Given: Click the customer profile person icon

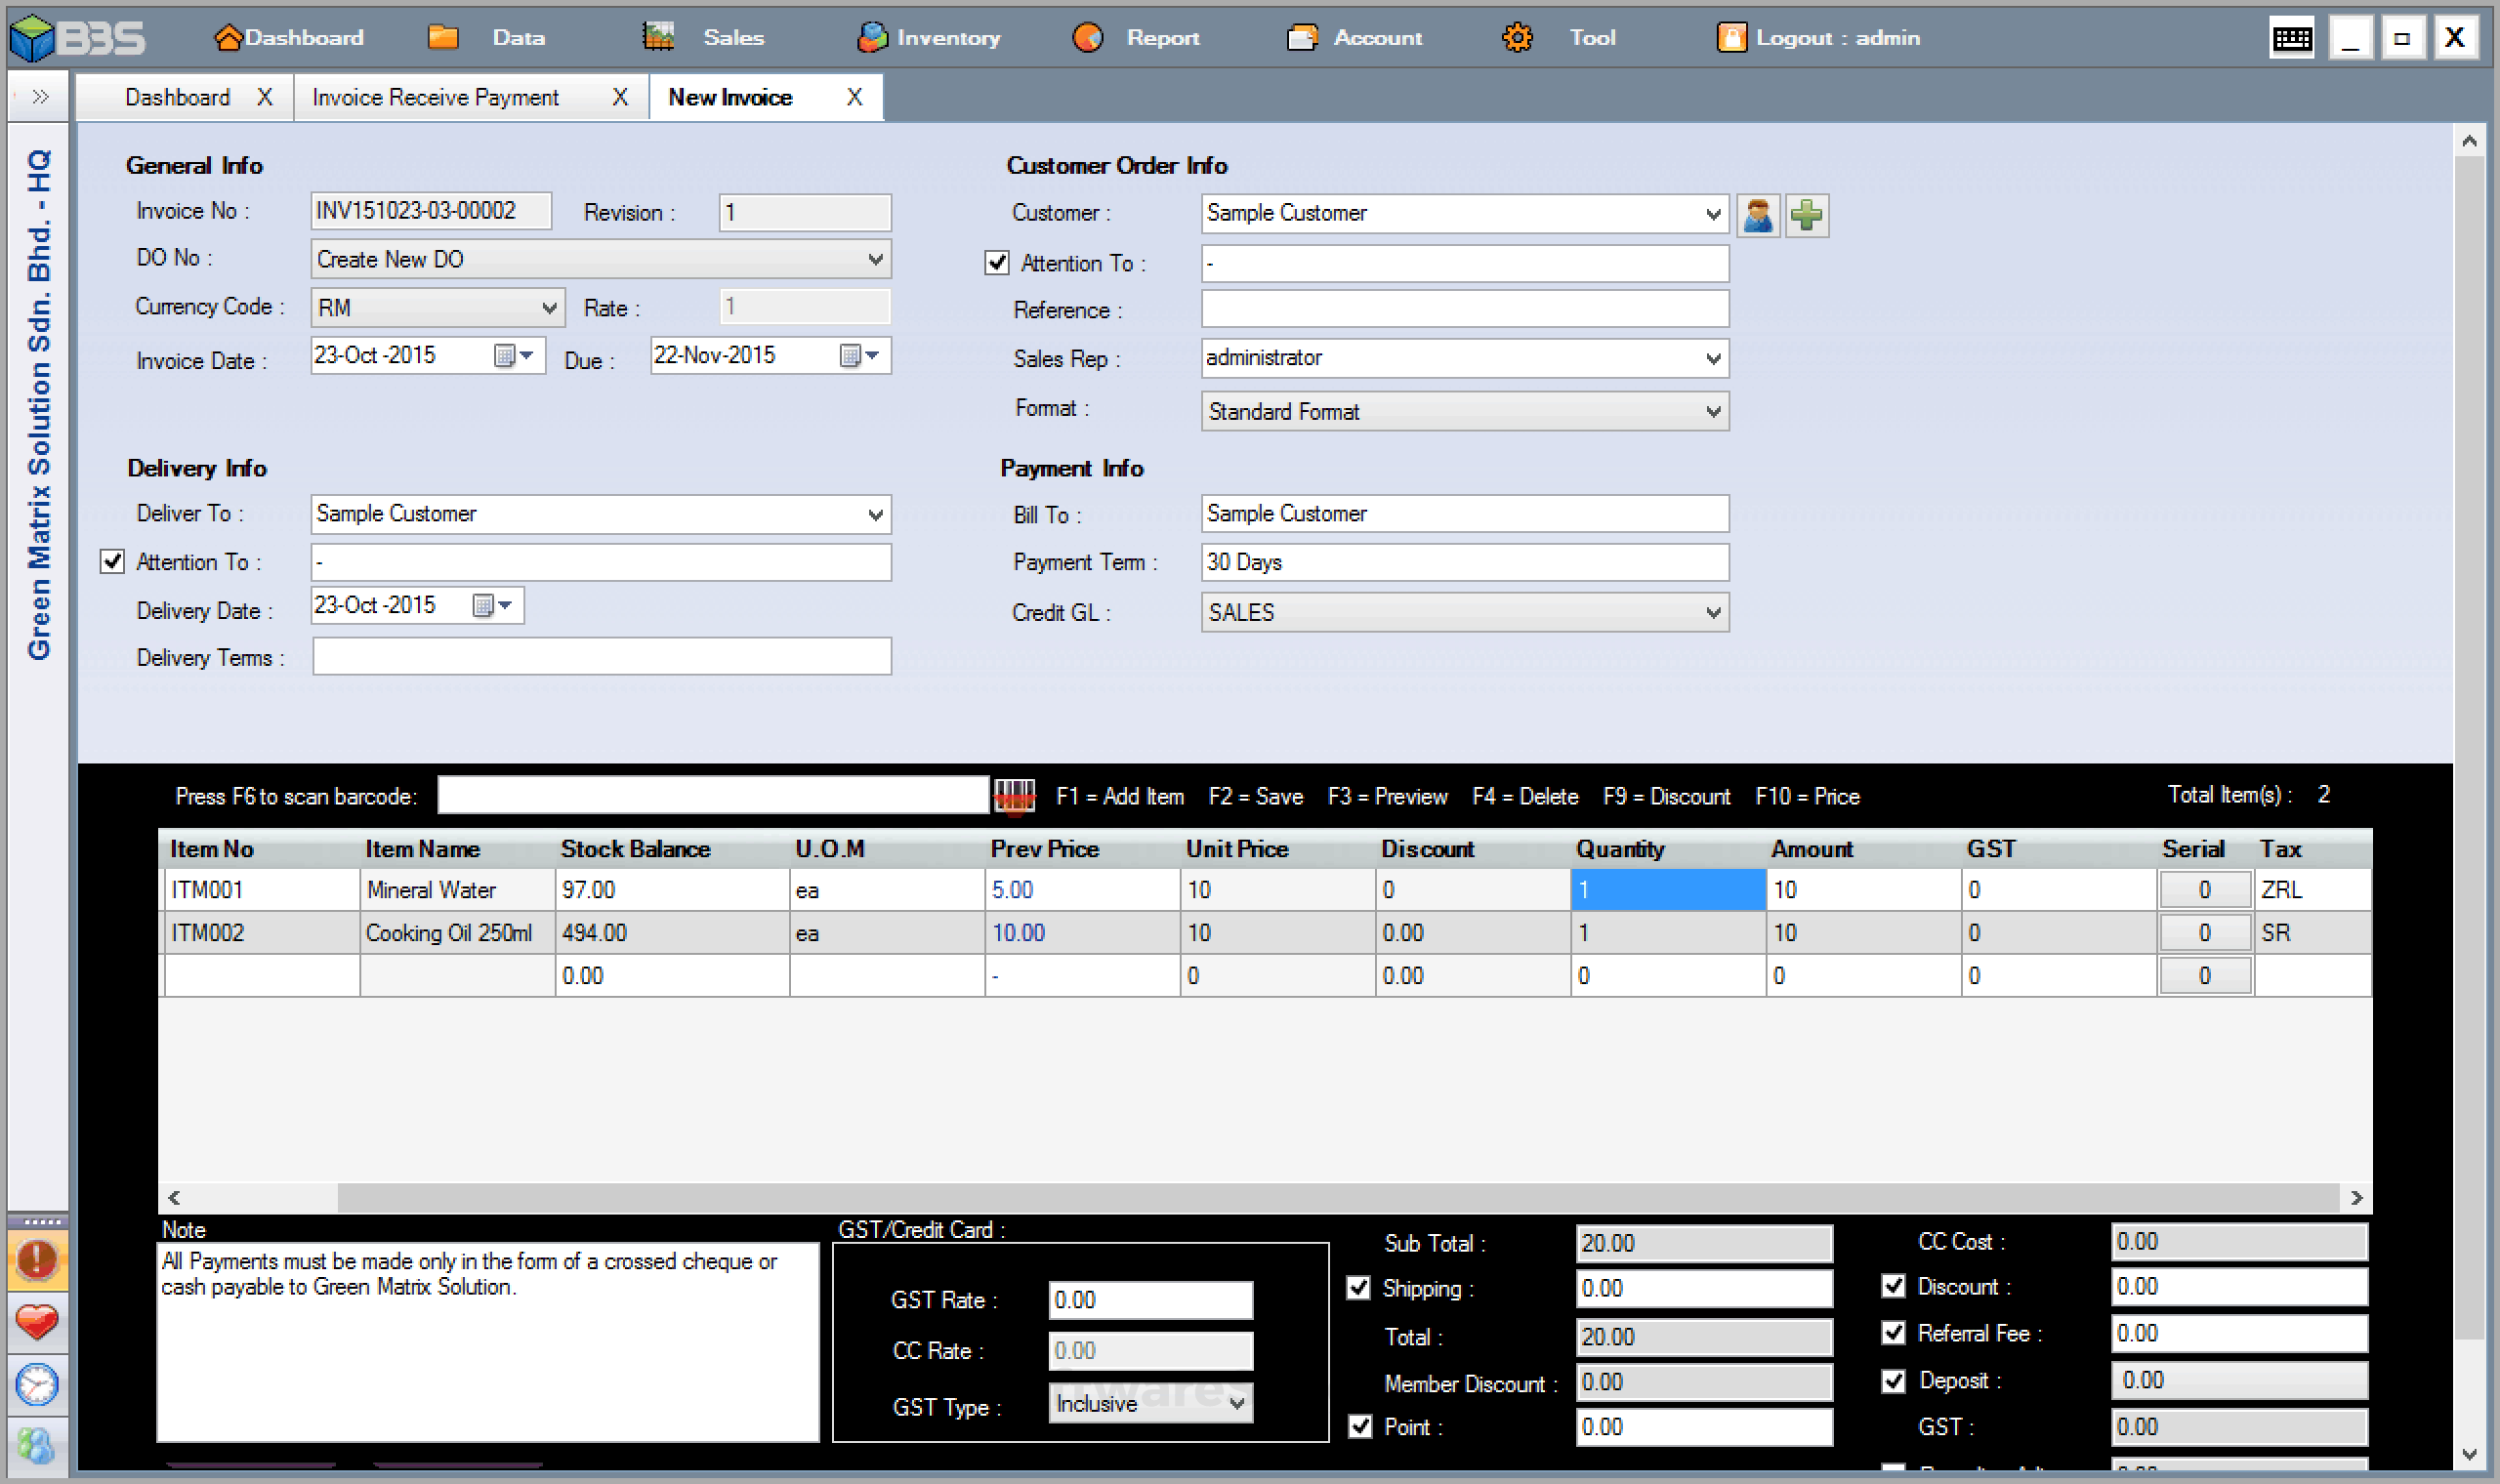Looking at the screenshot, I should coord(1757,215).
